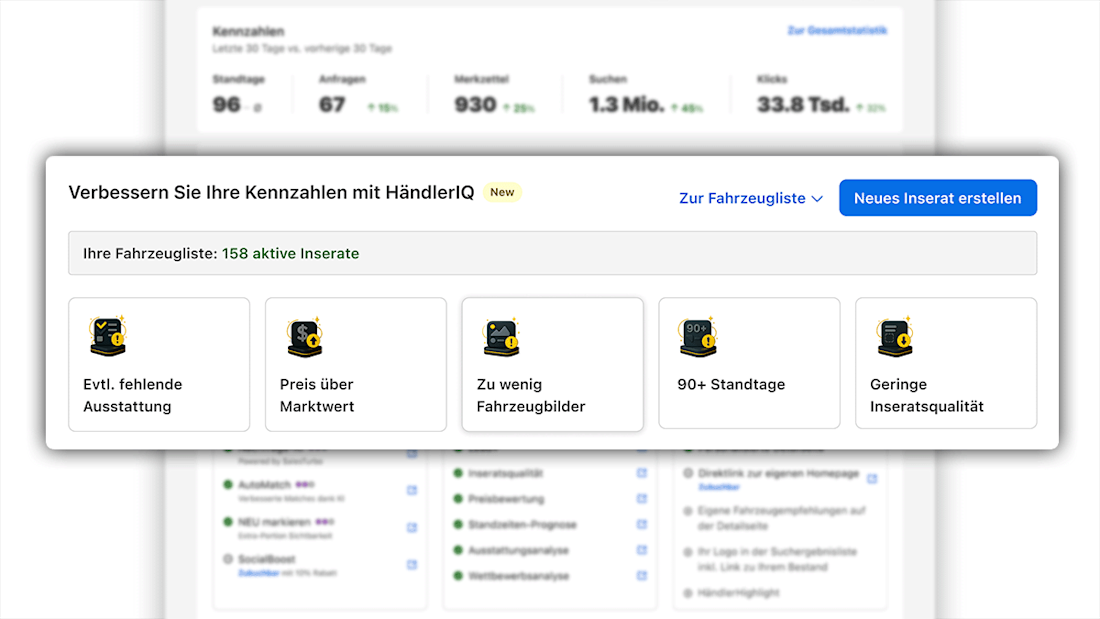Image resolution: width=1100 pixels, height=619 pixels.
Task: Follow the Zur Gesamtstatistik link
Action: tap(837, 31)
